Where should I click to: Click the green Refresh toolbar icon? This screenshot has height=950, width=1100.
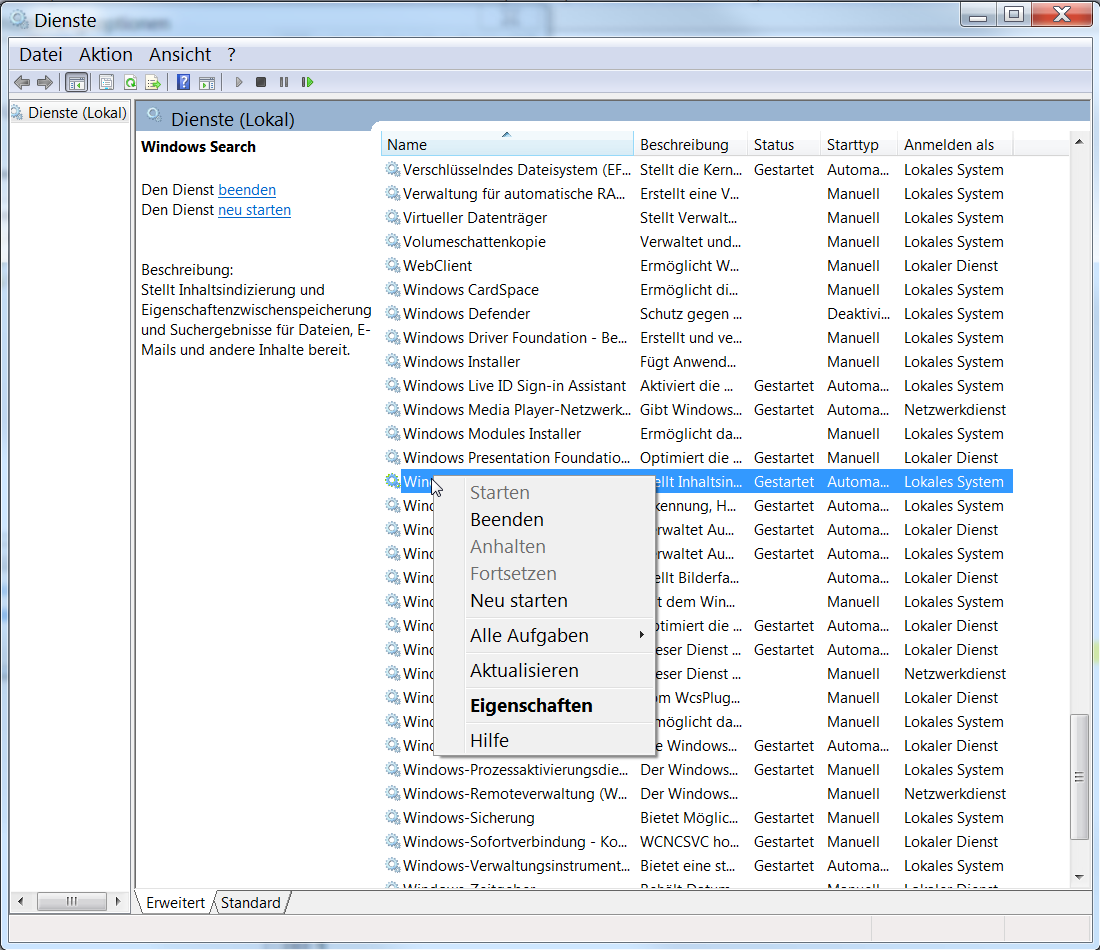tap(130, 82)
